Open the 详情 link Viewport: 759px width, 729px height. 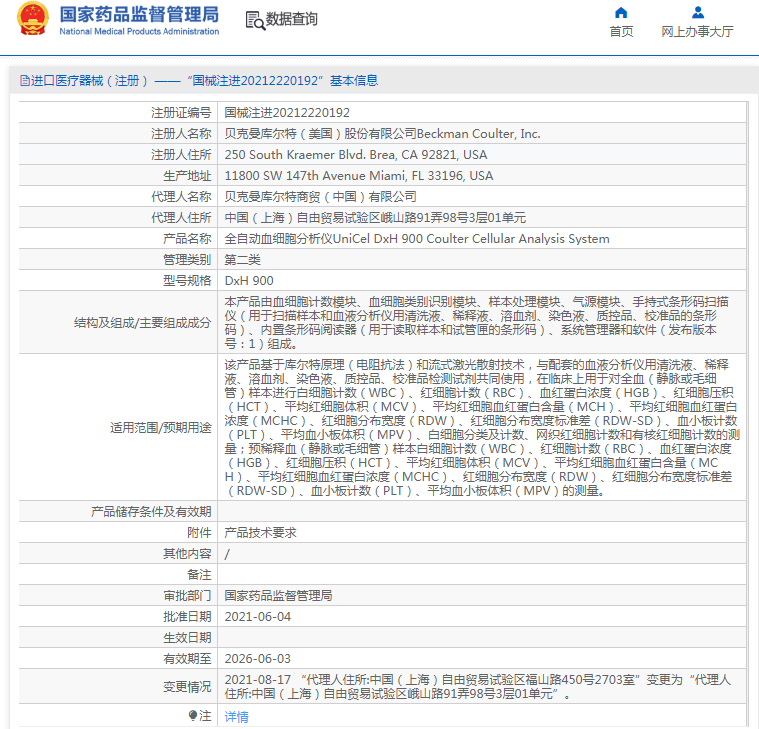point(236,716)
